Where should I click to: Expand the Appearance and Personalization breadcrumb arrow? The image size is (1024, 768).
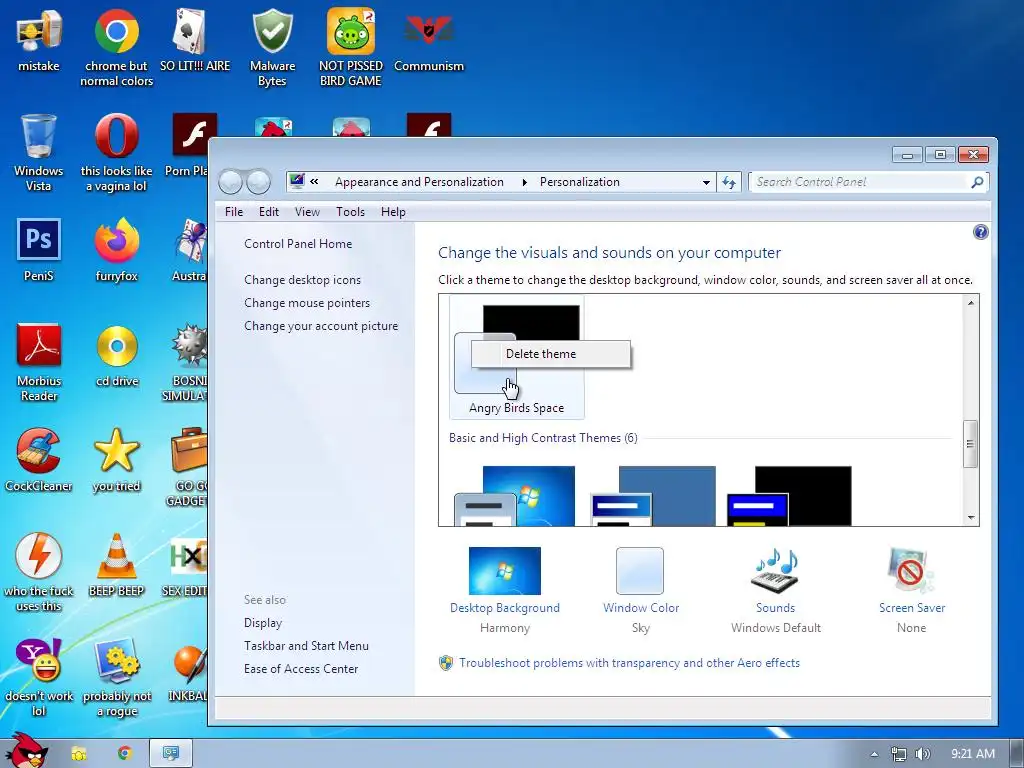tap(524, 182)
